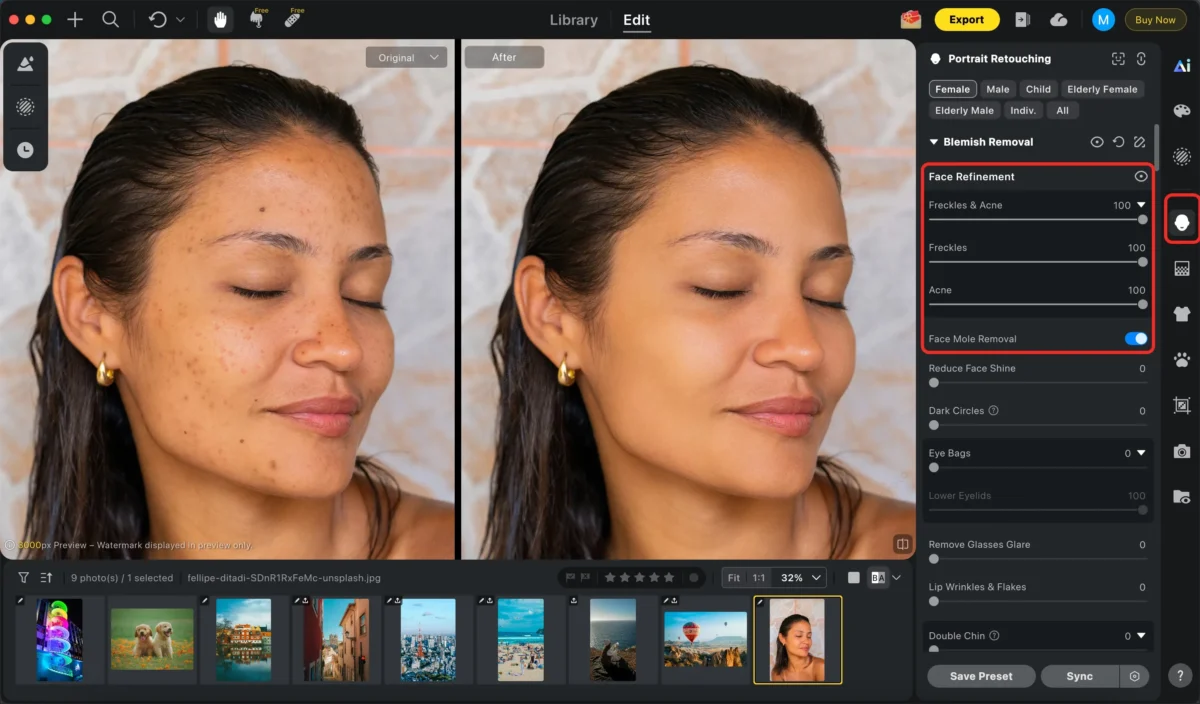This screenshot has width=1200, height=704.
Task: Open the AI enhance panel in the sidebar
Action: (1181, 65)
